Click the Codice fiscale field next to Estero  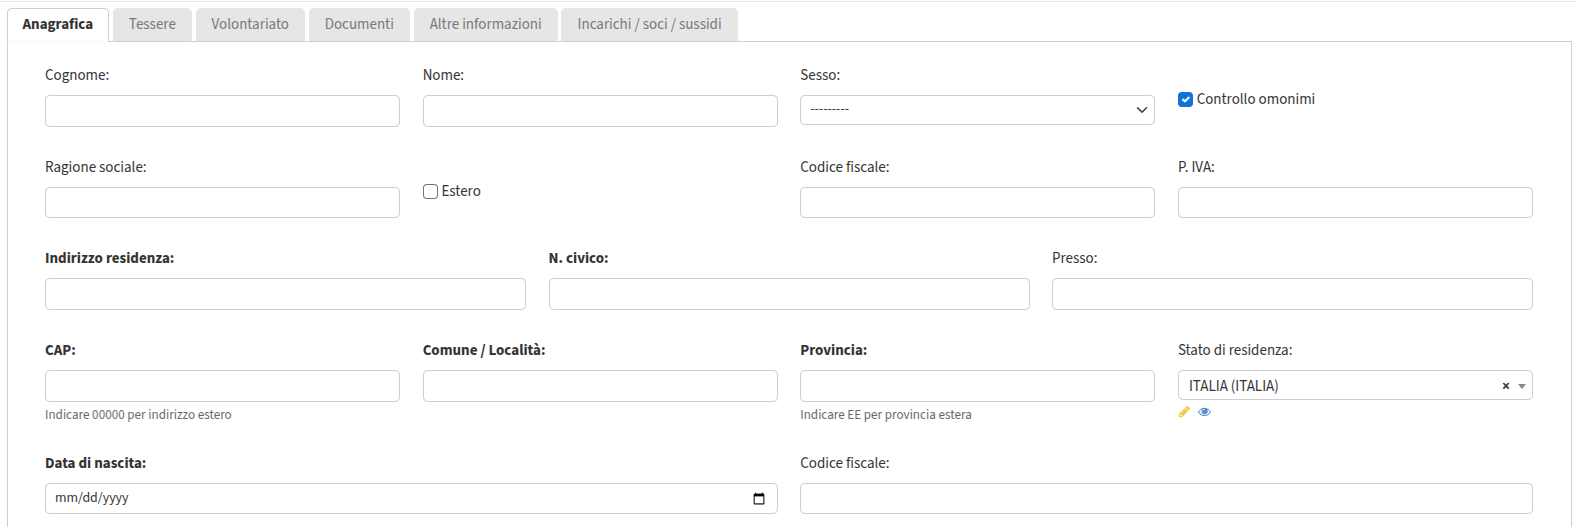pos(977,202)
